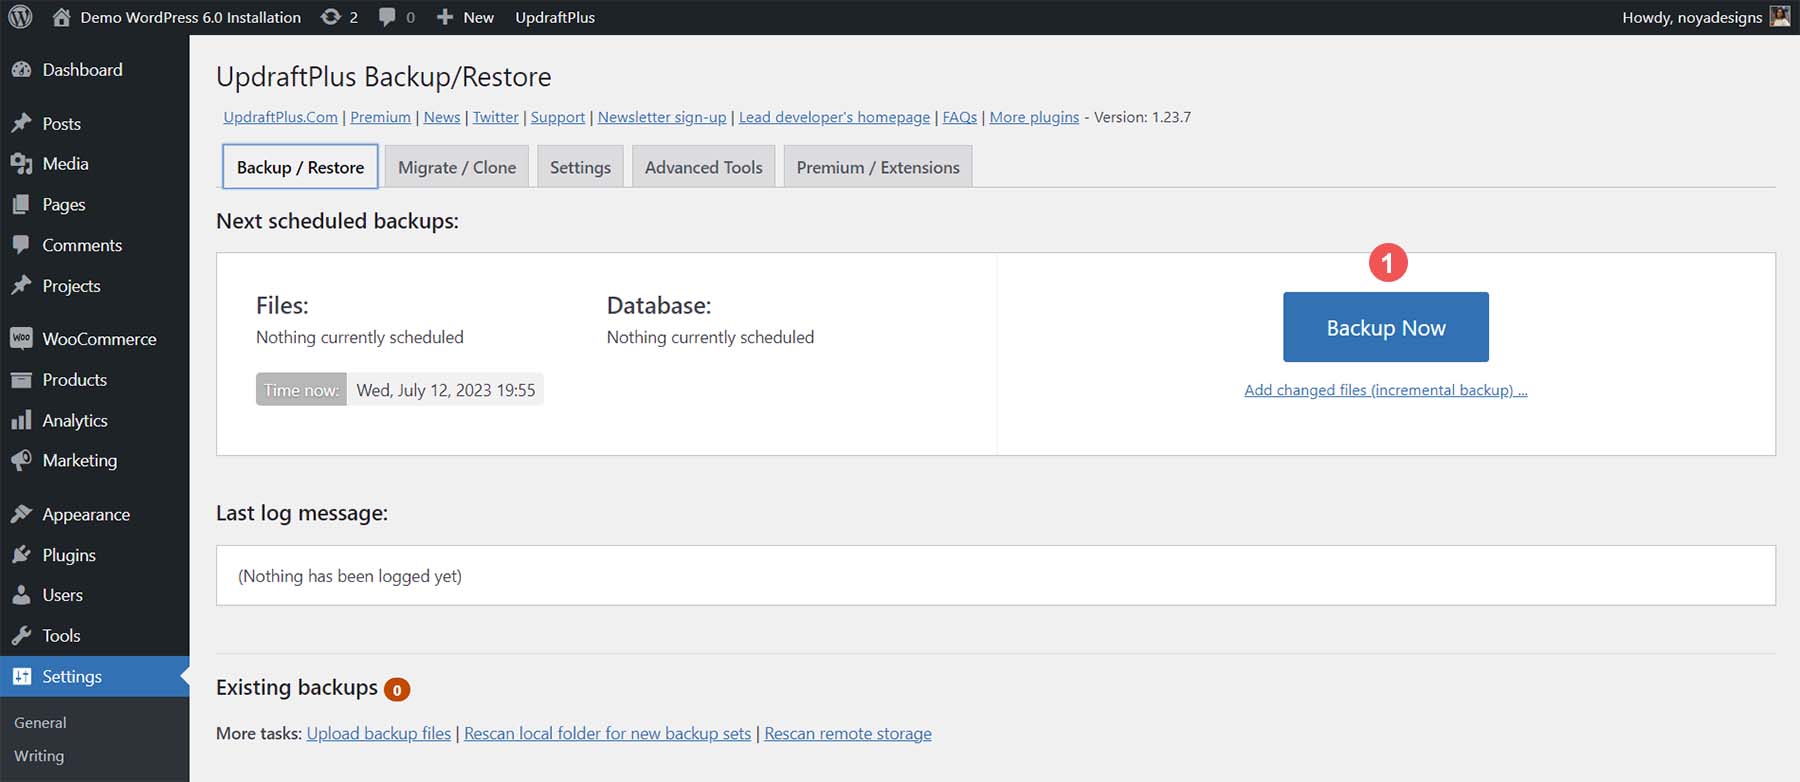The width and height of the screenshot is (1800, 782).
Task: Open the FAQs link
Action: [960, 117]
